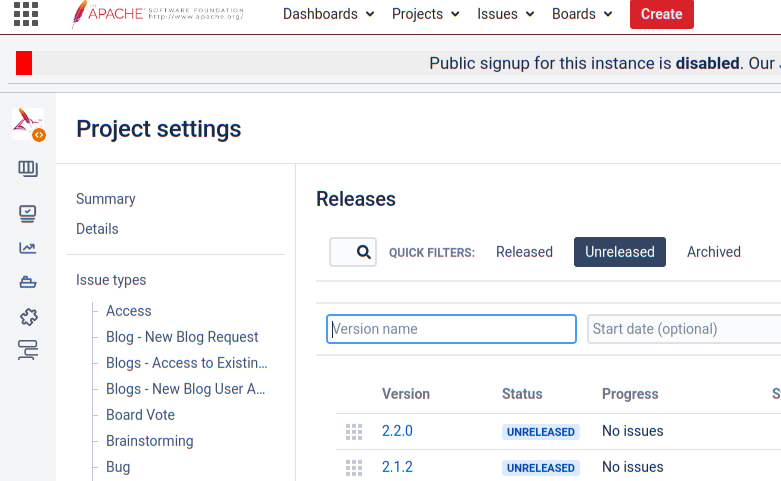Screen dimensions: 781x481
Task: Select Blogs - Access to Existing issue type
Action: [x=187, y=363]
